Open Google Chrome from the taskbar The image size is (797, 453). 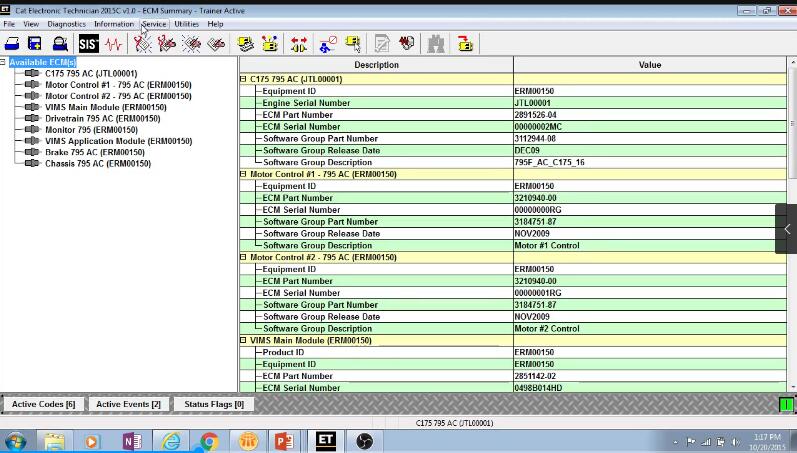tap(209, 440)
